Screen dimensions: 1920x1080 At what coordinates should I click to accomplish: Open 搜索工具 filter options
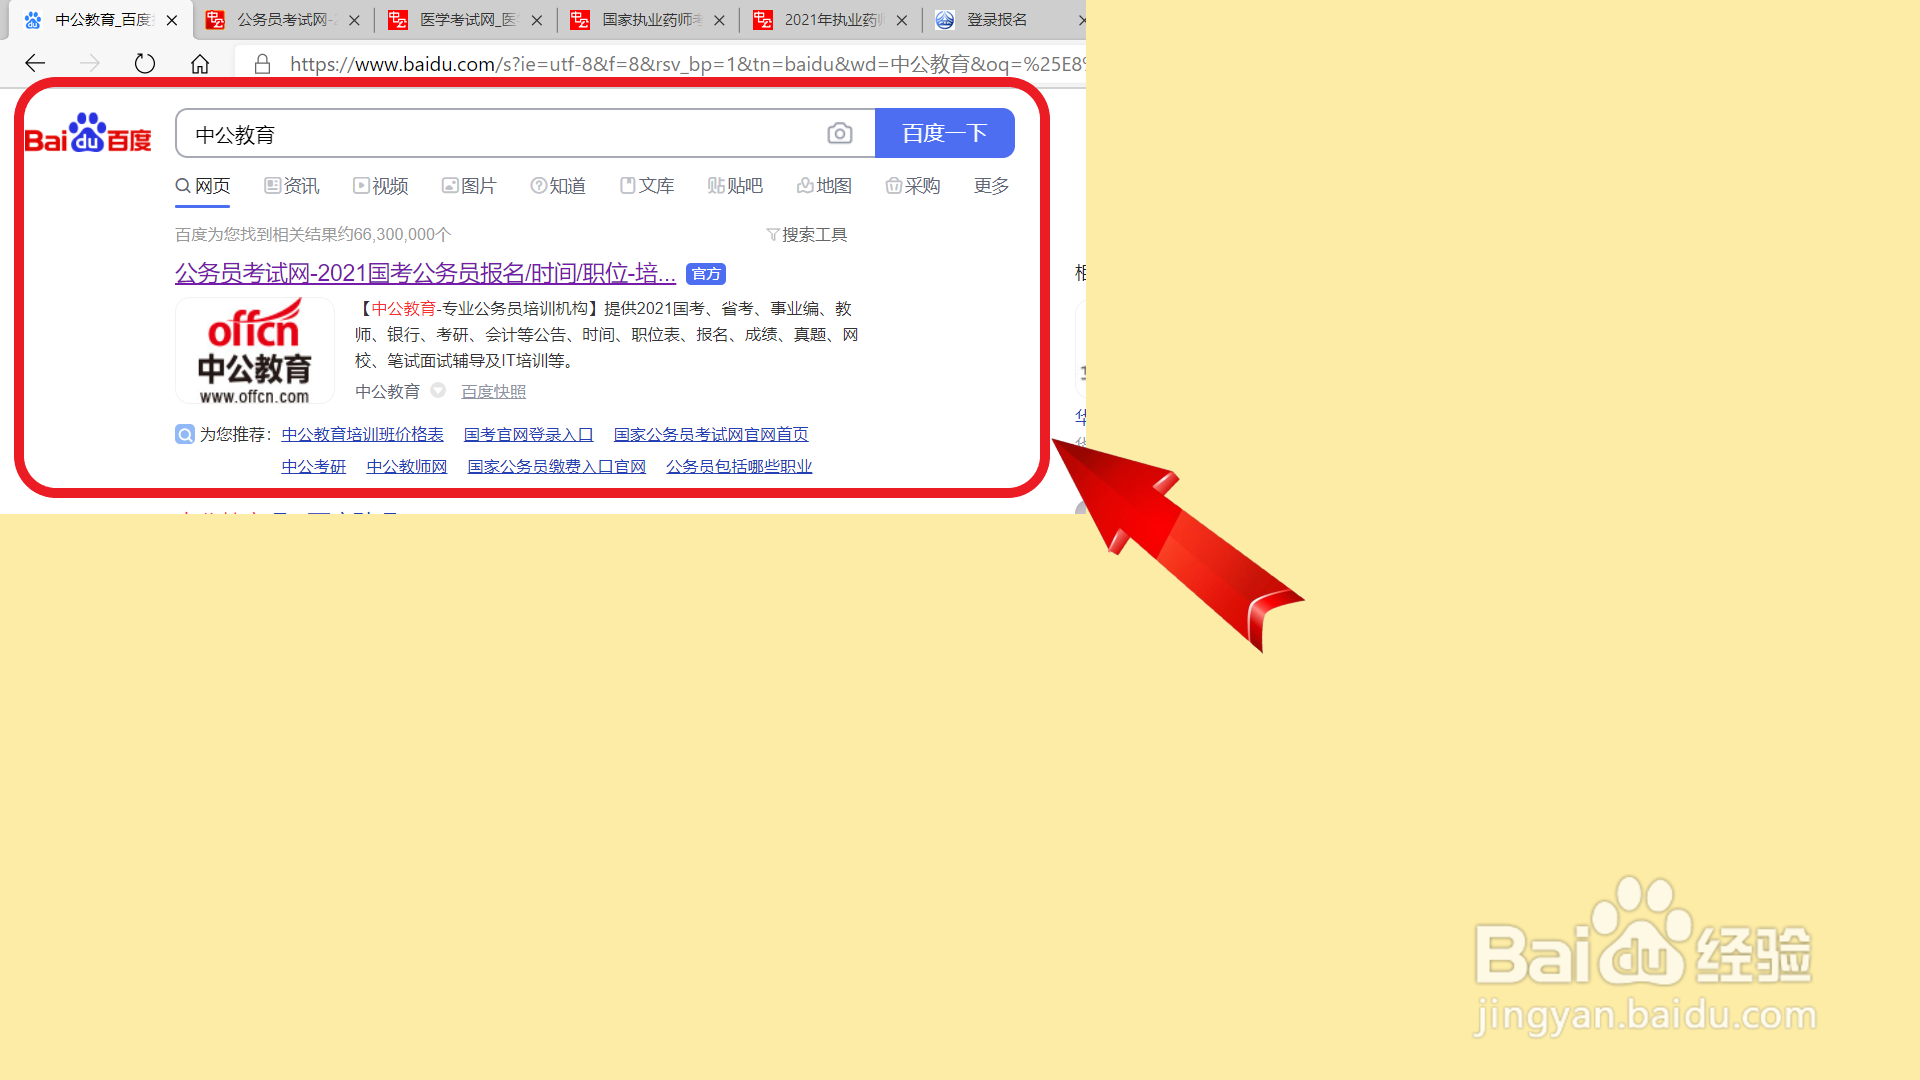click(807, 234)
